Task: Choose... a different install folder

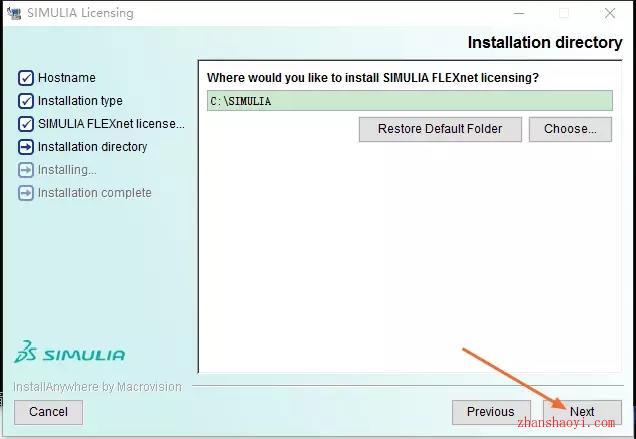Action: pyautogui.click(x=570, y=129)
